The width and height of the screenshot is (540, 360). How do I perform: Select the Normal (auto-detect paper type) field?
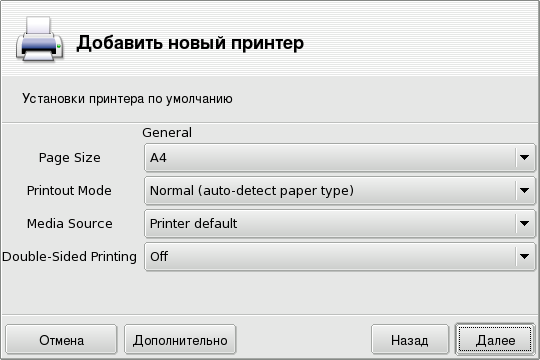click(x=340, y=190)
